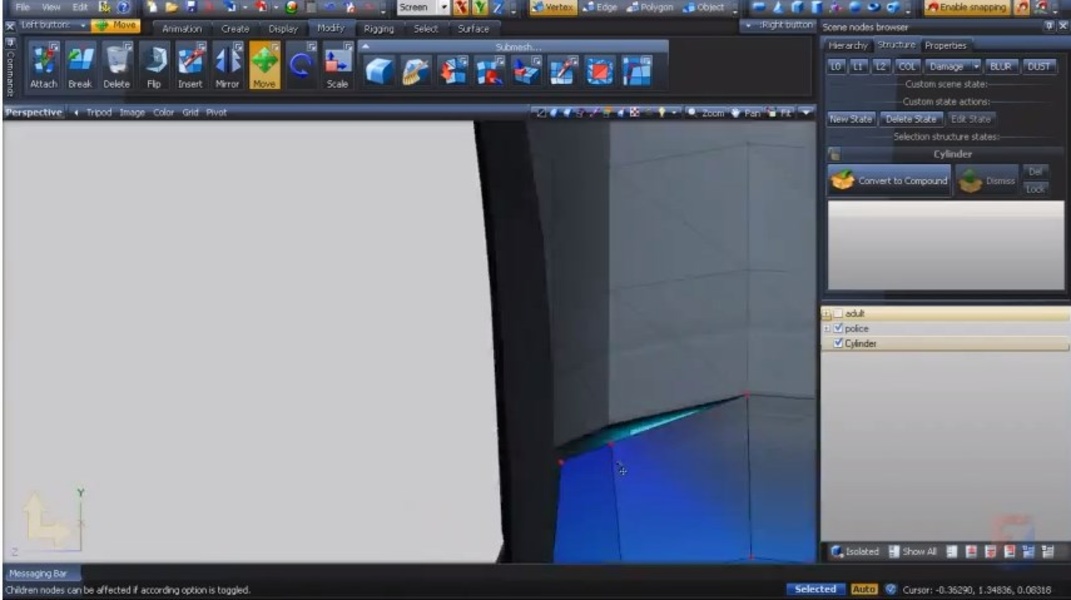
Task: Open the Damage dropdown
Action: [951, 66]
